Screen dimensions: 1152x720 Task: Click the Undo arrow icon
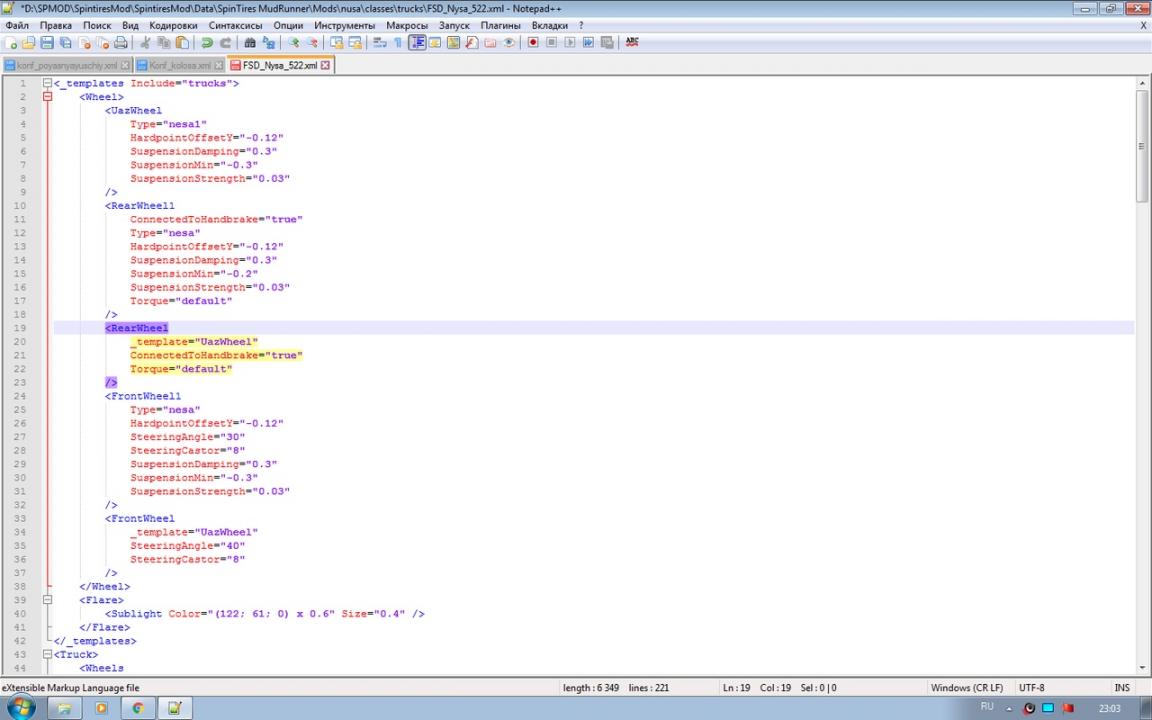point(207,43)
